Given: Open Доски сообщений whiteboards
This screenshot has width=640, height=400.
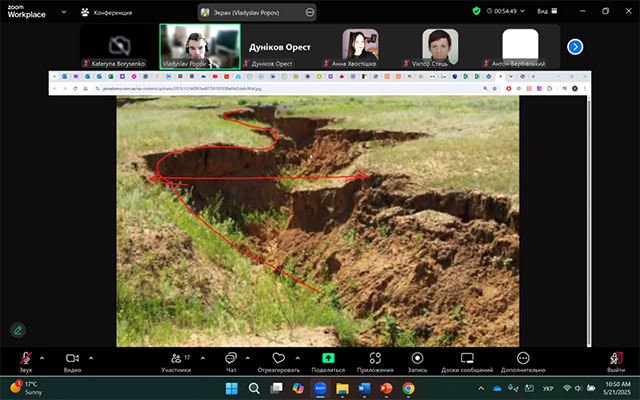Looking at the screenshot, I should [467, 359].
